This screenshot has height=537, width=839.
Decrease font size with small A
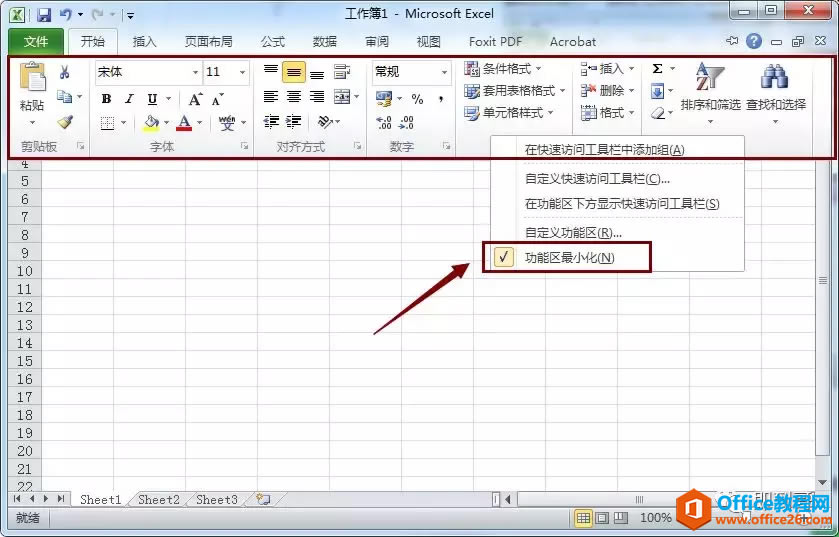217,99
